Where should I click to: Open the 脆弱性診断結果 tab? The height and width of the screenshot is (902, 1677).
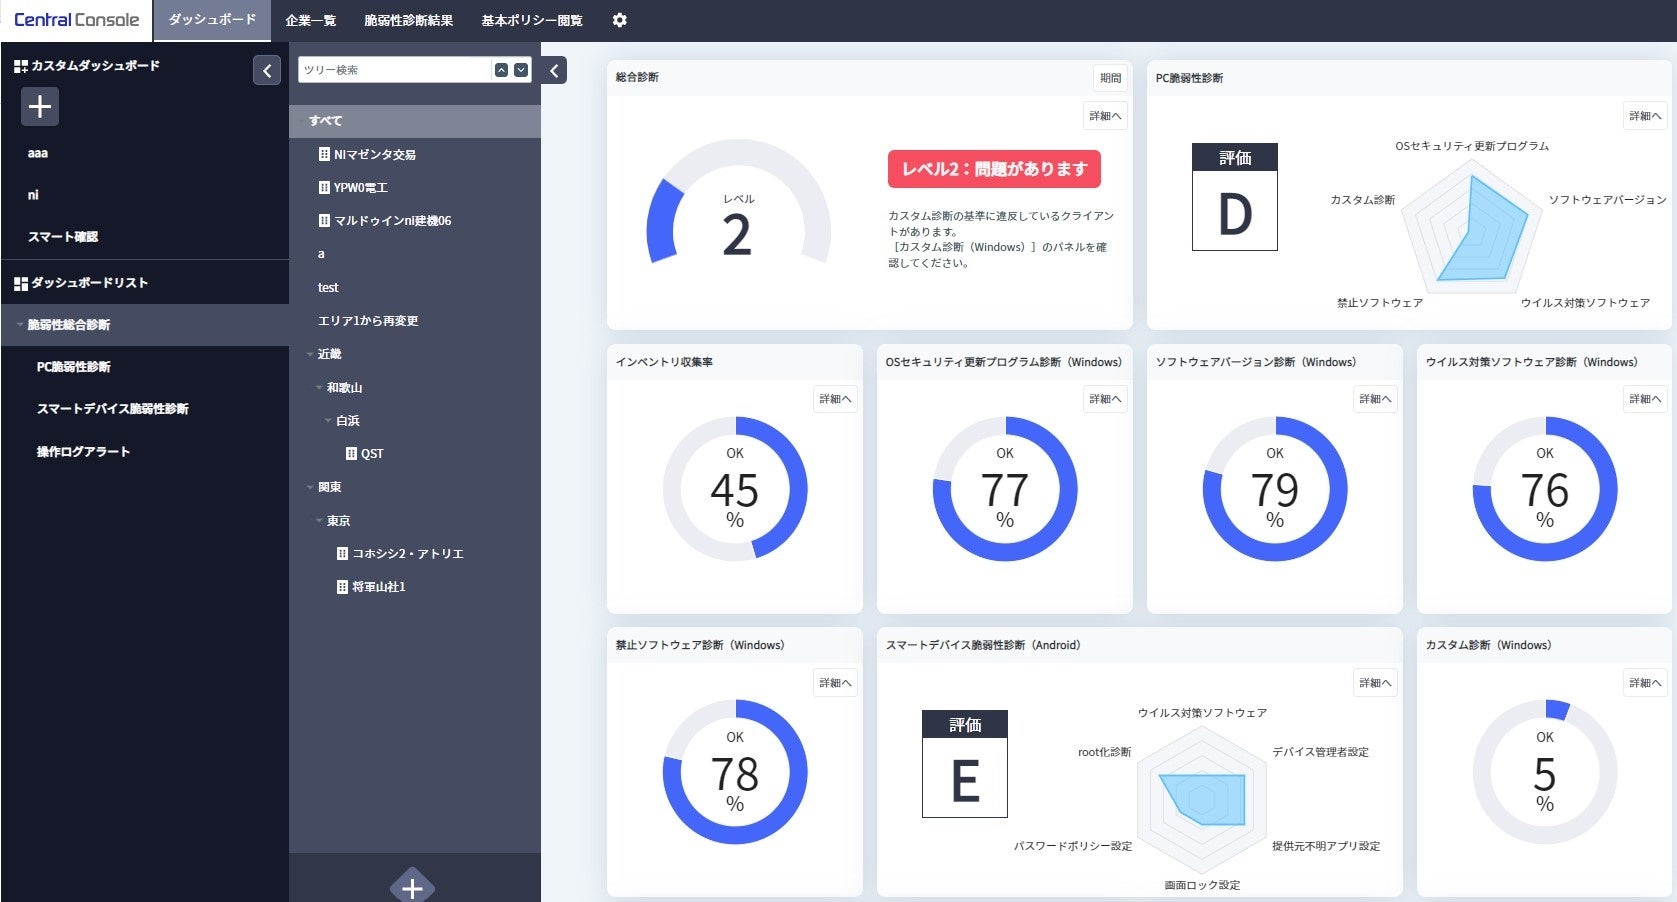pyautogui.click(x=408, y=20)
